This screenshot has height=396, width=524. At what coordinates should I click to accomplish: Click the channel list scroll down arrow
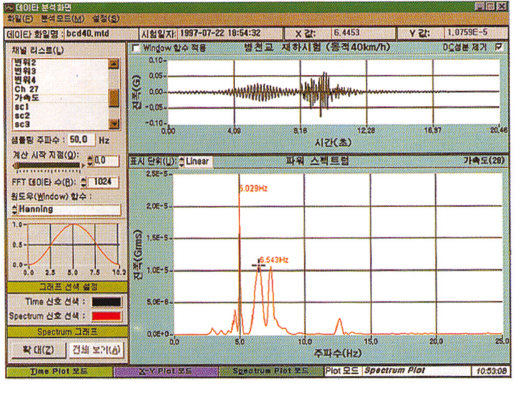tap(114, 124)
